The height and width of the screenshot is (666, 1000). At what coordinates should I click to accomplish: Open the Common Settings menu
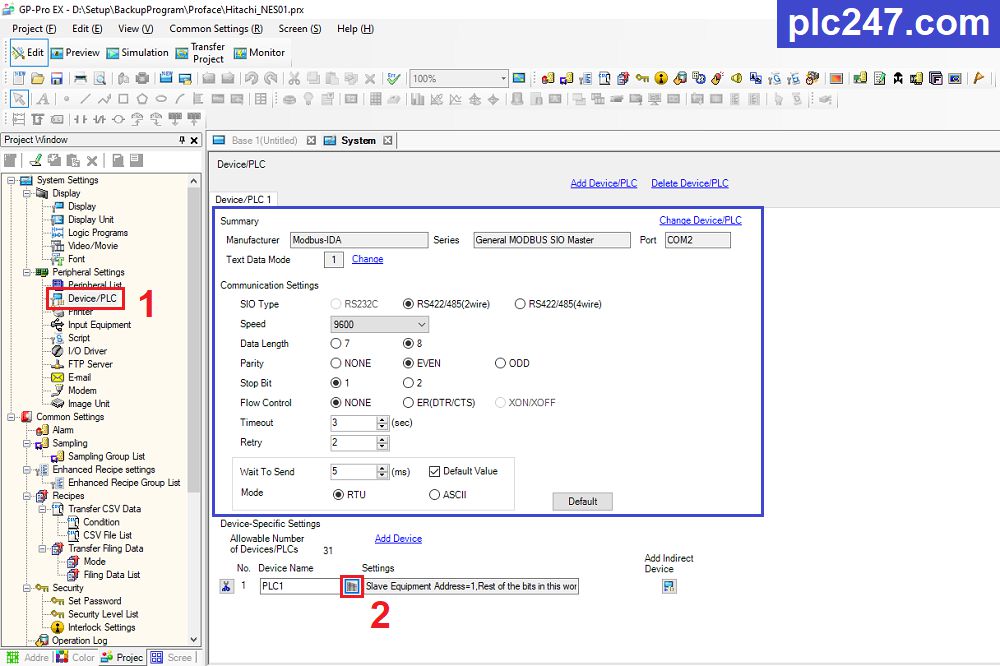(x=215, y=29)
